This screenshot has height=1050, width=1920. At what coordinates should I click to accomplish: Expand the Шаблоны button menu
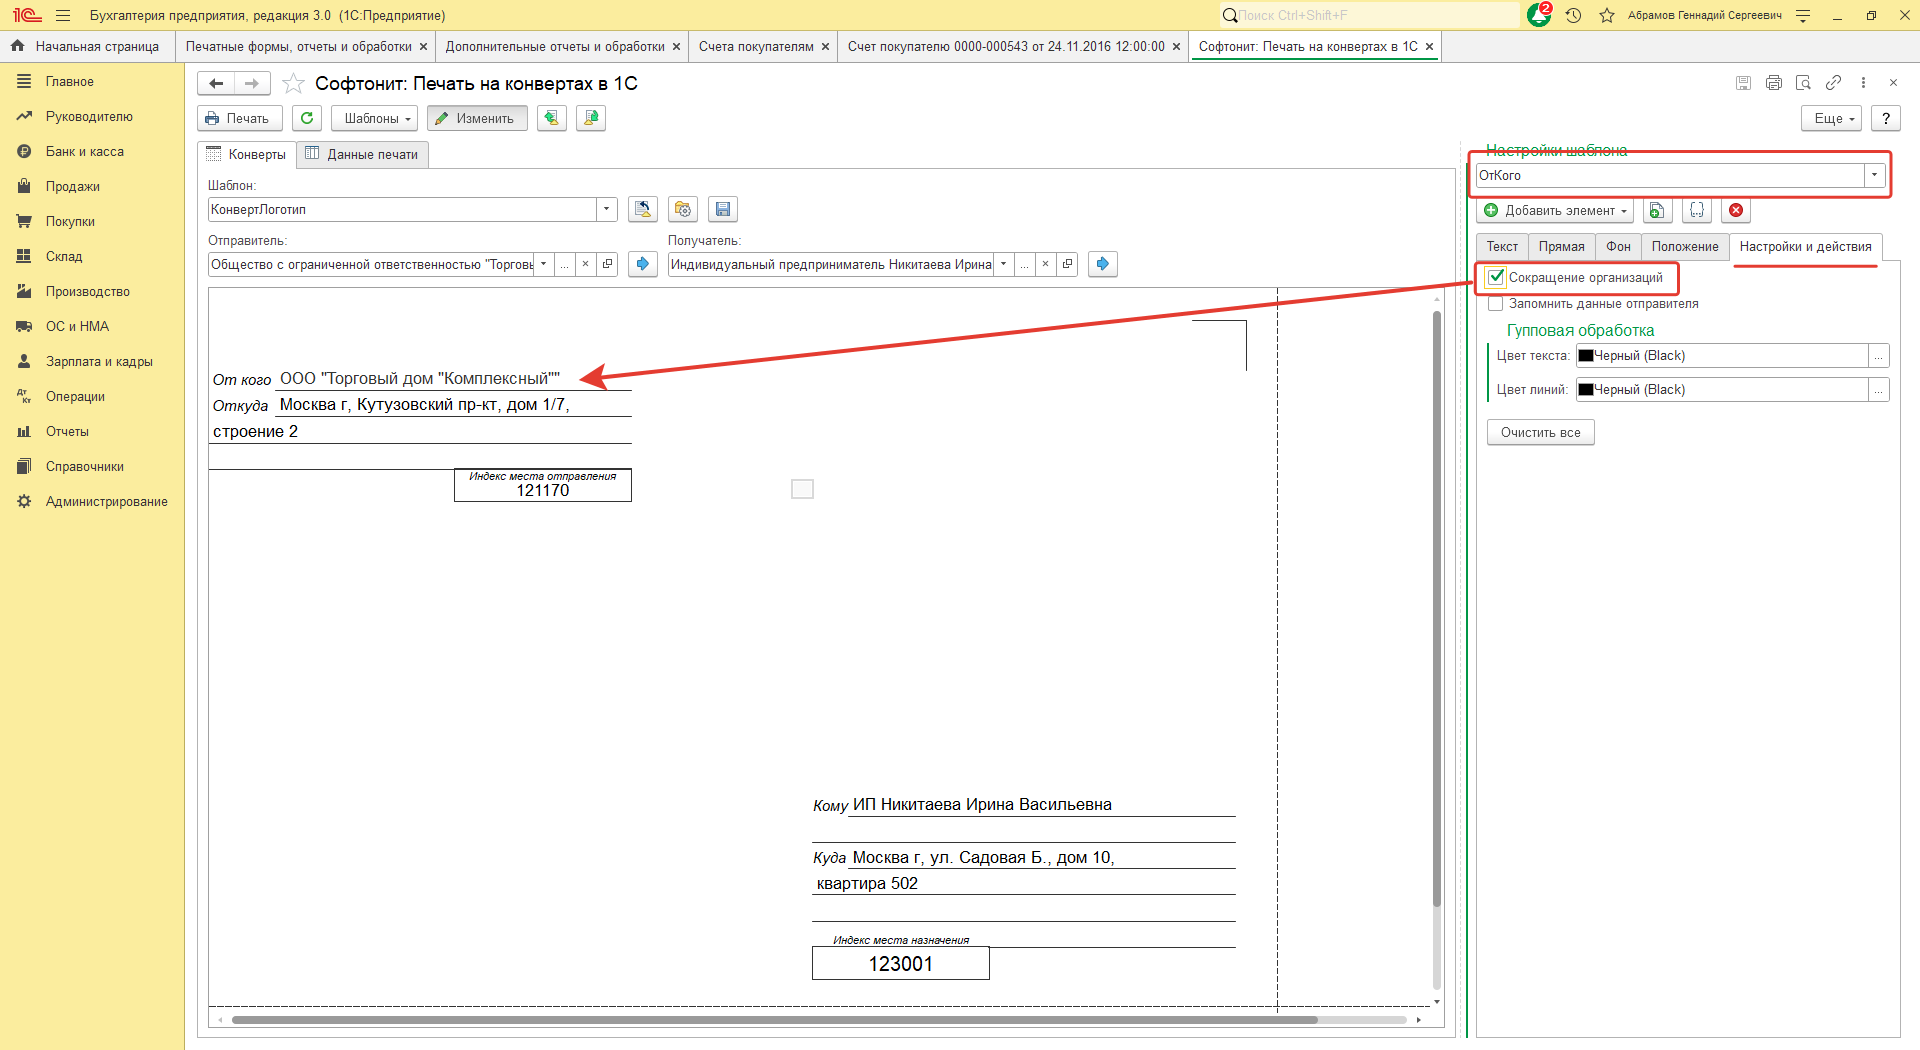(x=377, y=118)
